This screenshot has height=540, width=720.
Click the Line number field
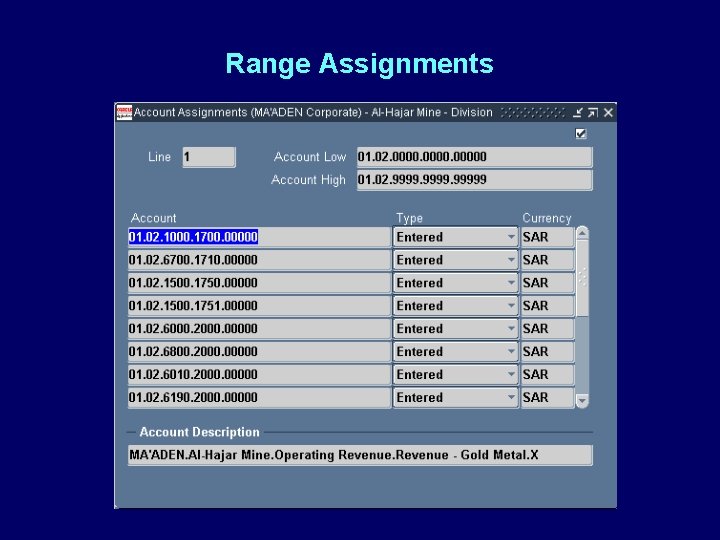(209, 157)
